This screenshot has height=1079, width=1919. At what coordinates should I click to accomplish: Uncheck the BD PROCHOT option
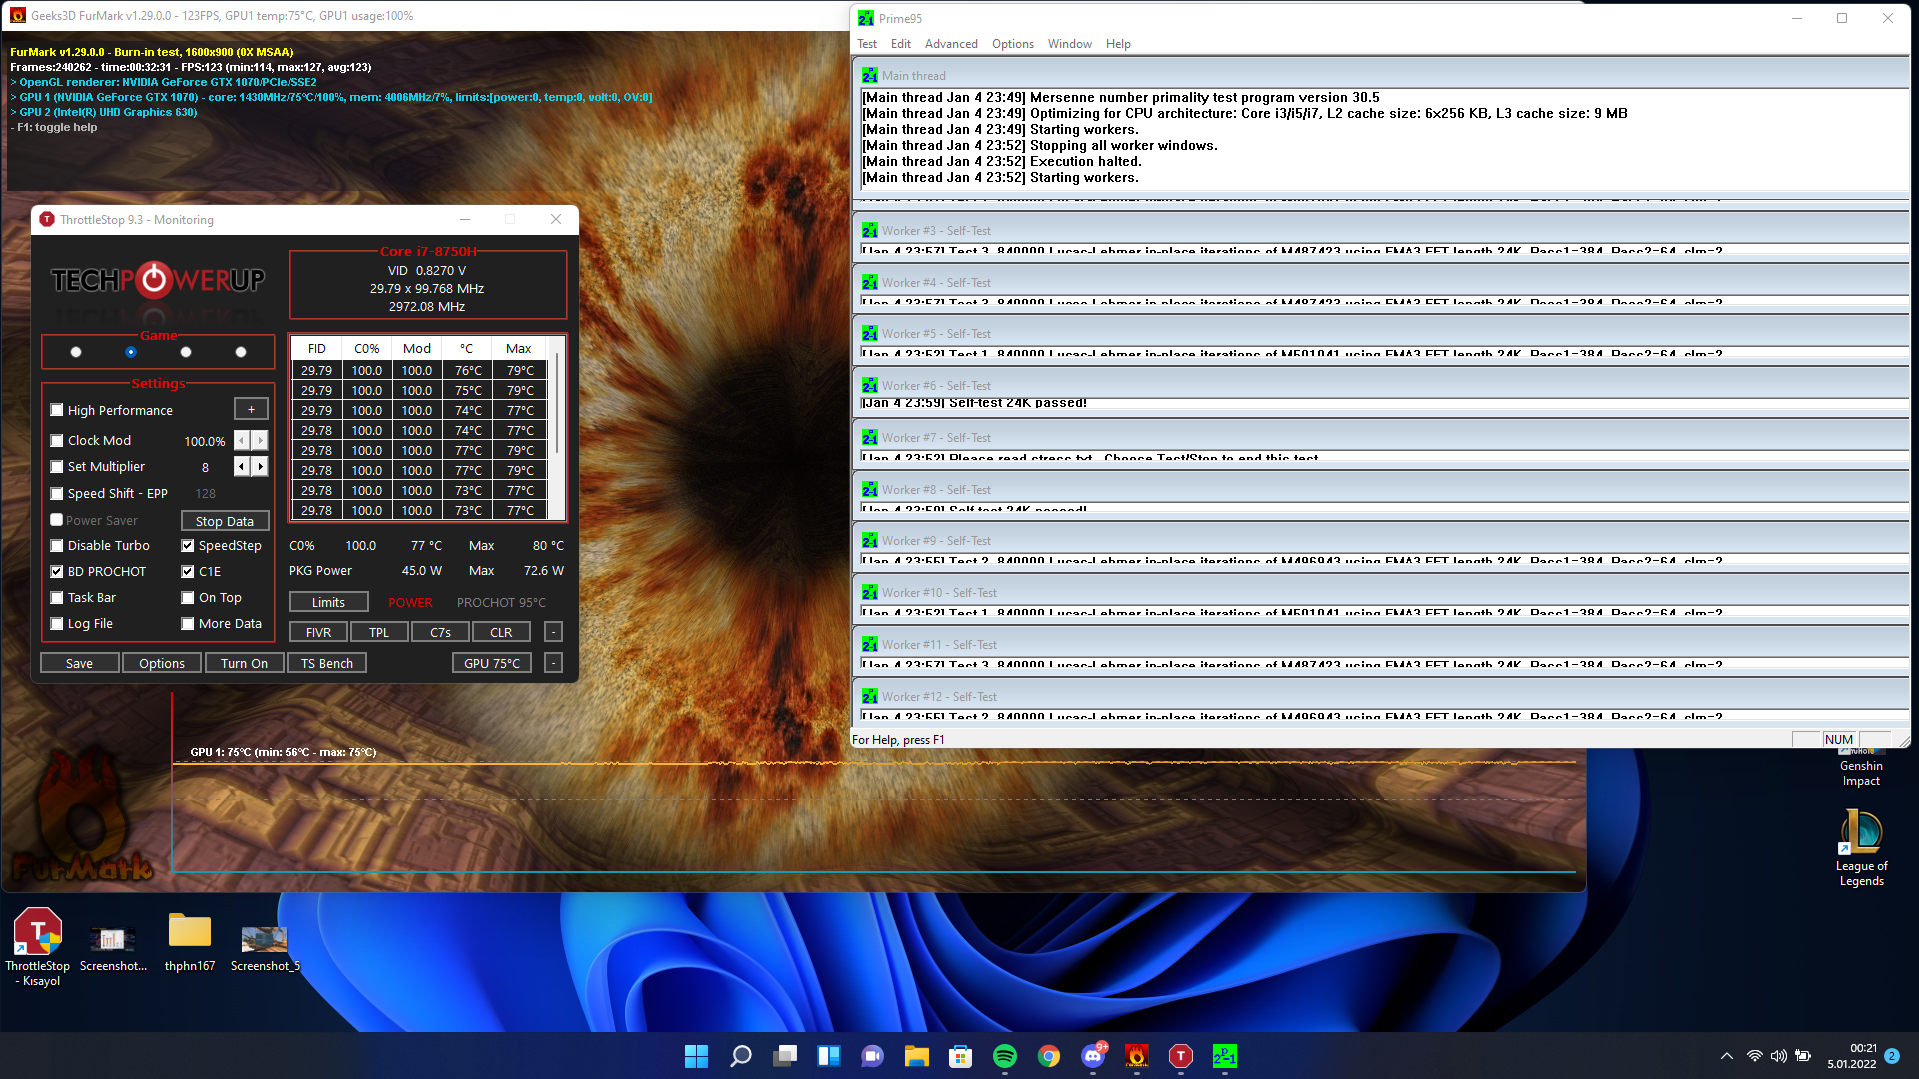(57, 572)
